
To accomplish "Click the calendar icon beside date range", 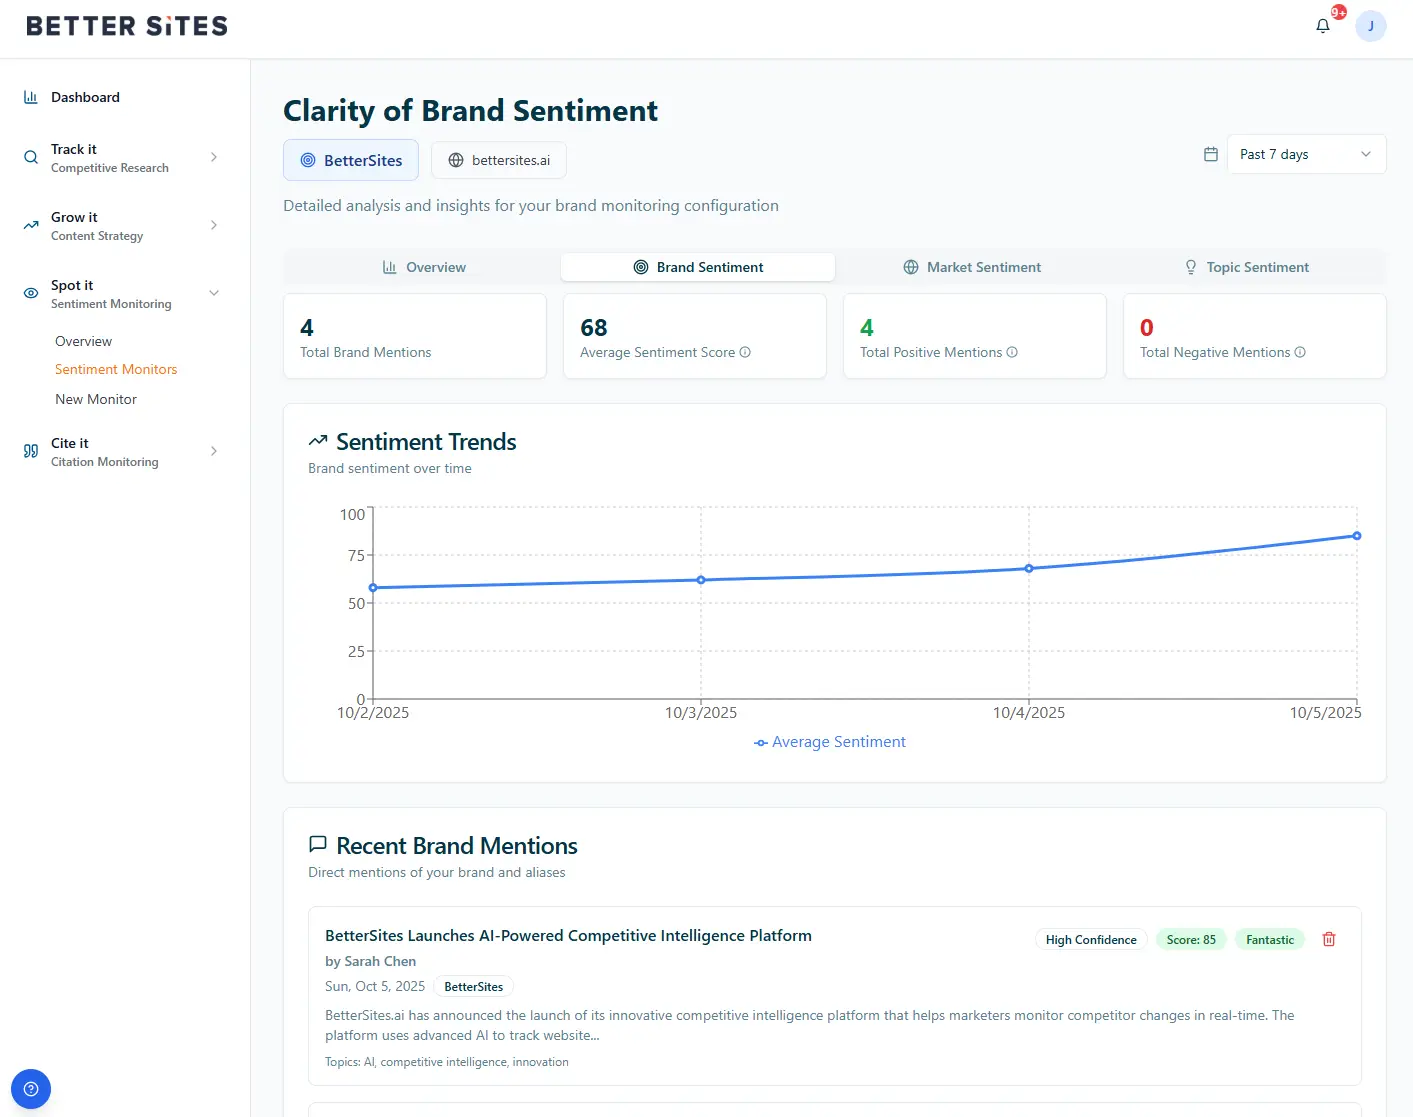I will coord(1210,154).
